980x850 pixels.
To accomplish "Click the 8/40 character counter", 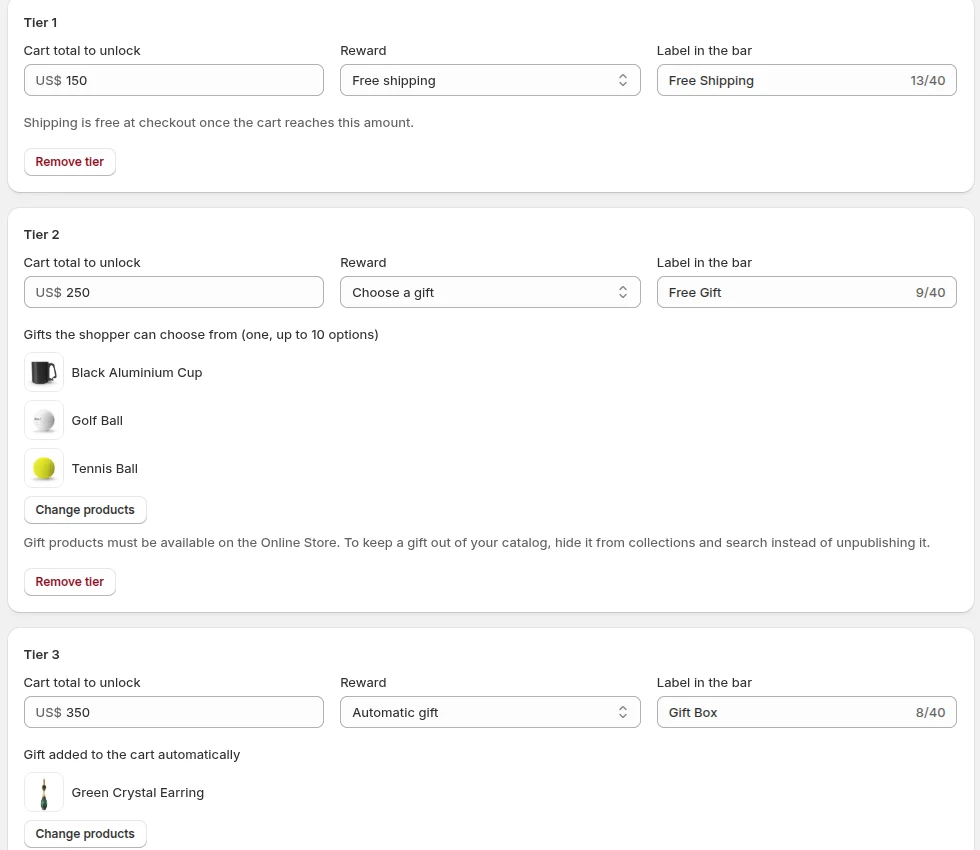I will [x=930, y=712].
